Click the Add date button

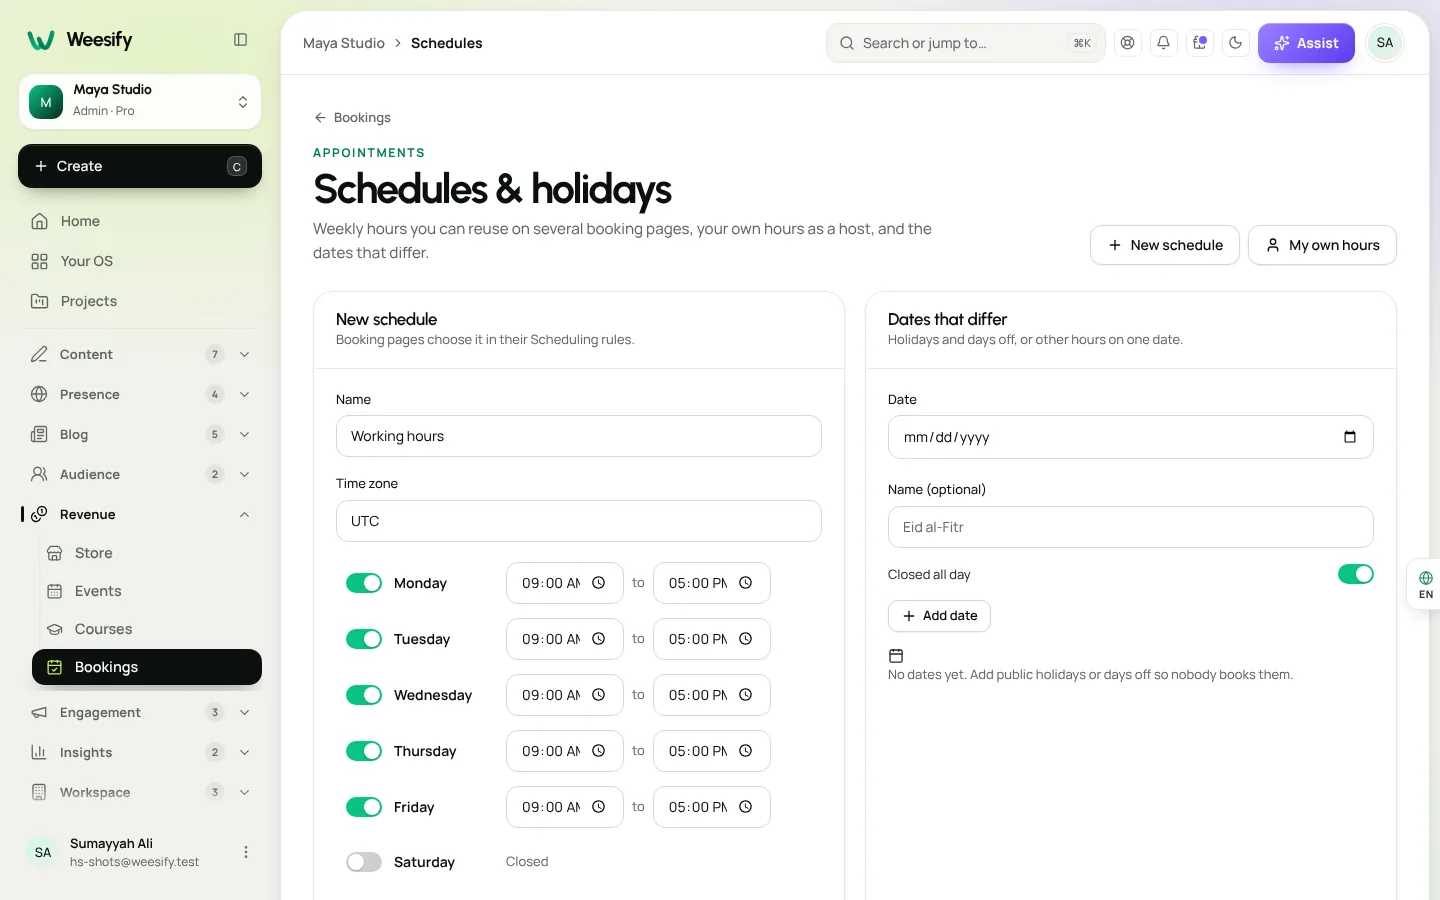[939, 616]
